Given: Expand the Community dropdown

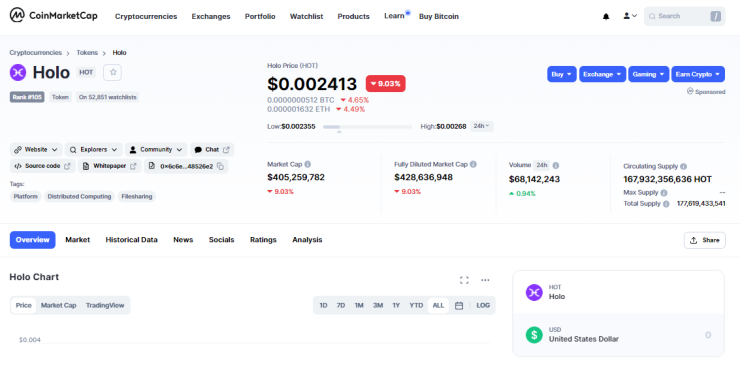Looking at the screenshot, I should click(156, 150).
